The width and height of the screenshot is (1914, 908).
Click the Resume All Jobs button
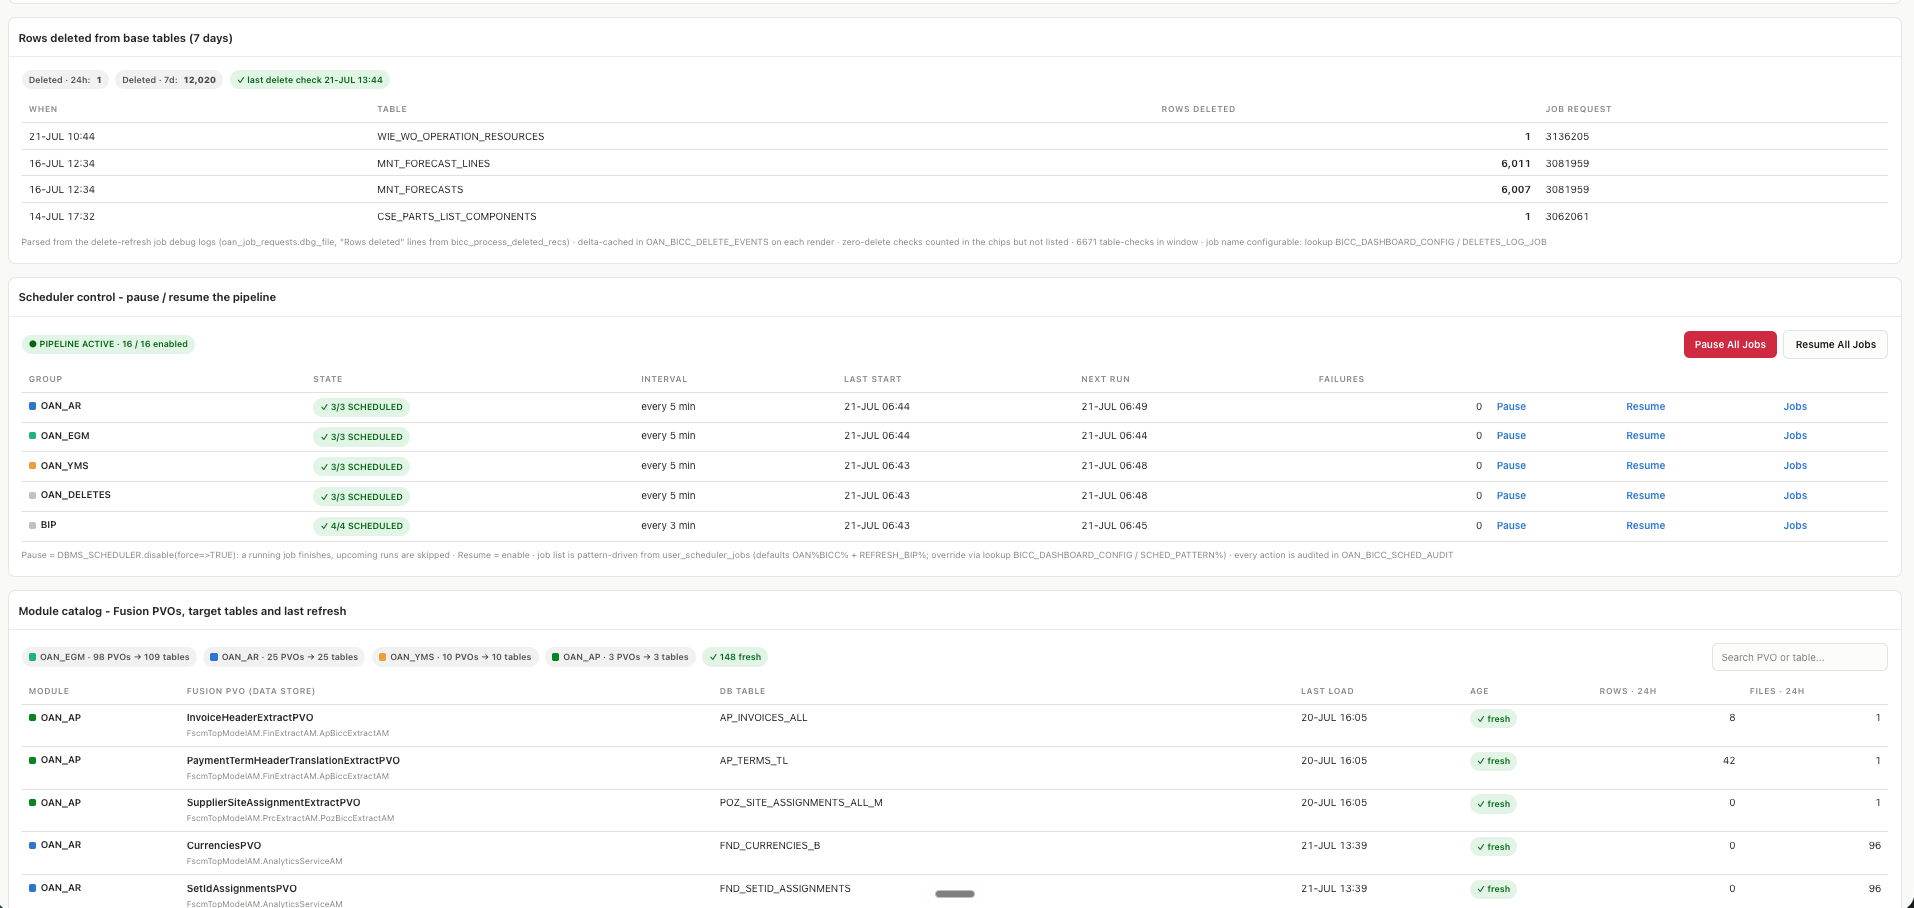pyautogui.click(x=1835, y=344)
